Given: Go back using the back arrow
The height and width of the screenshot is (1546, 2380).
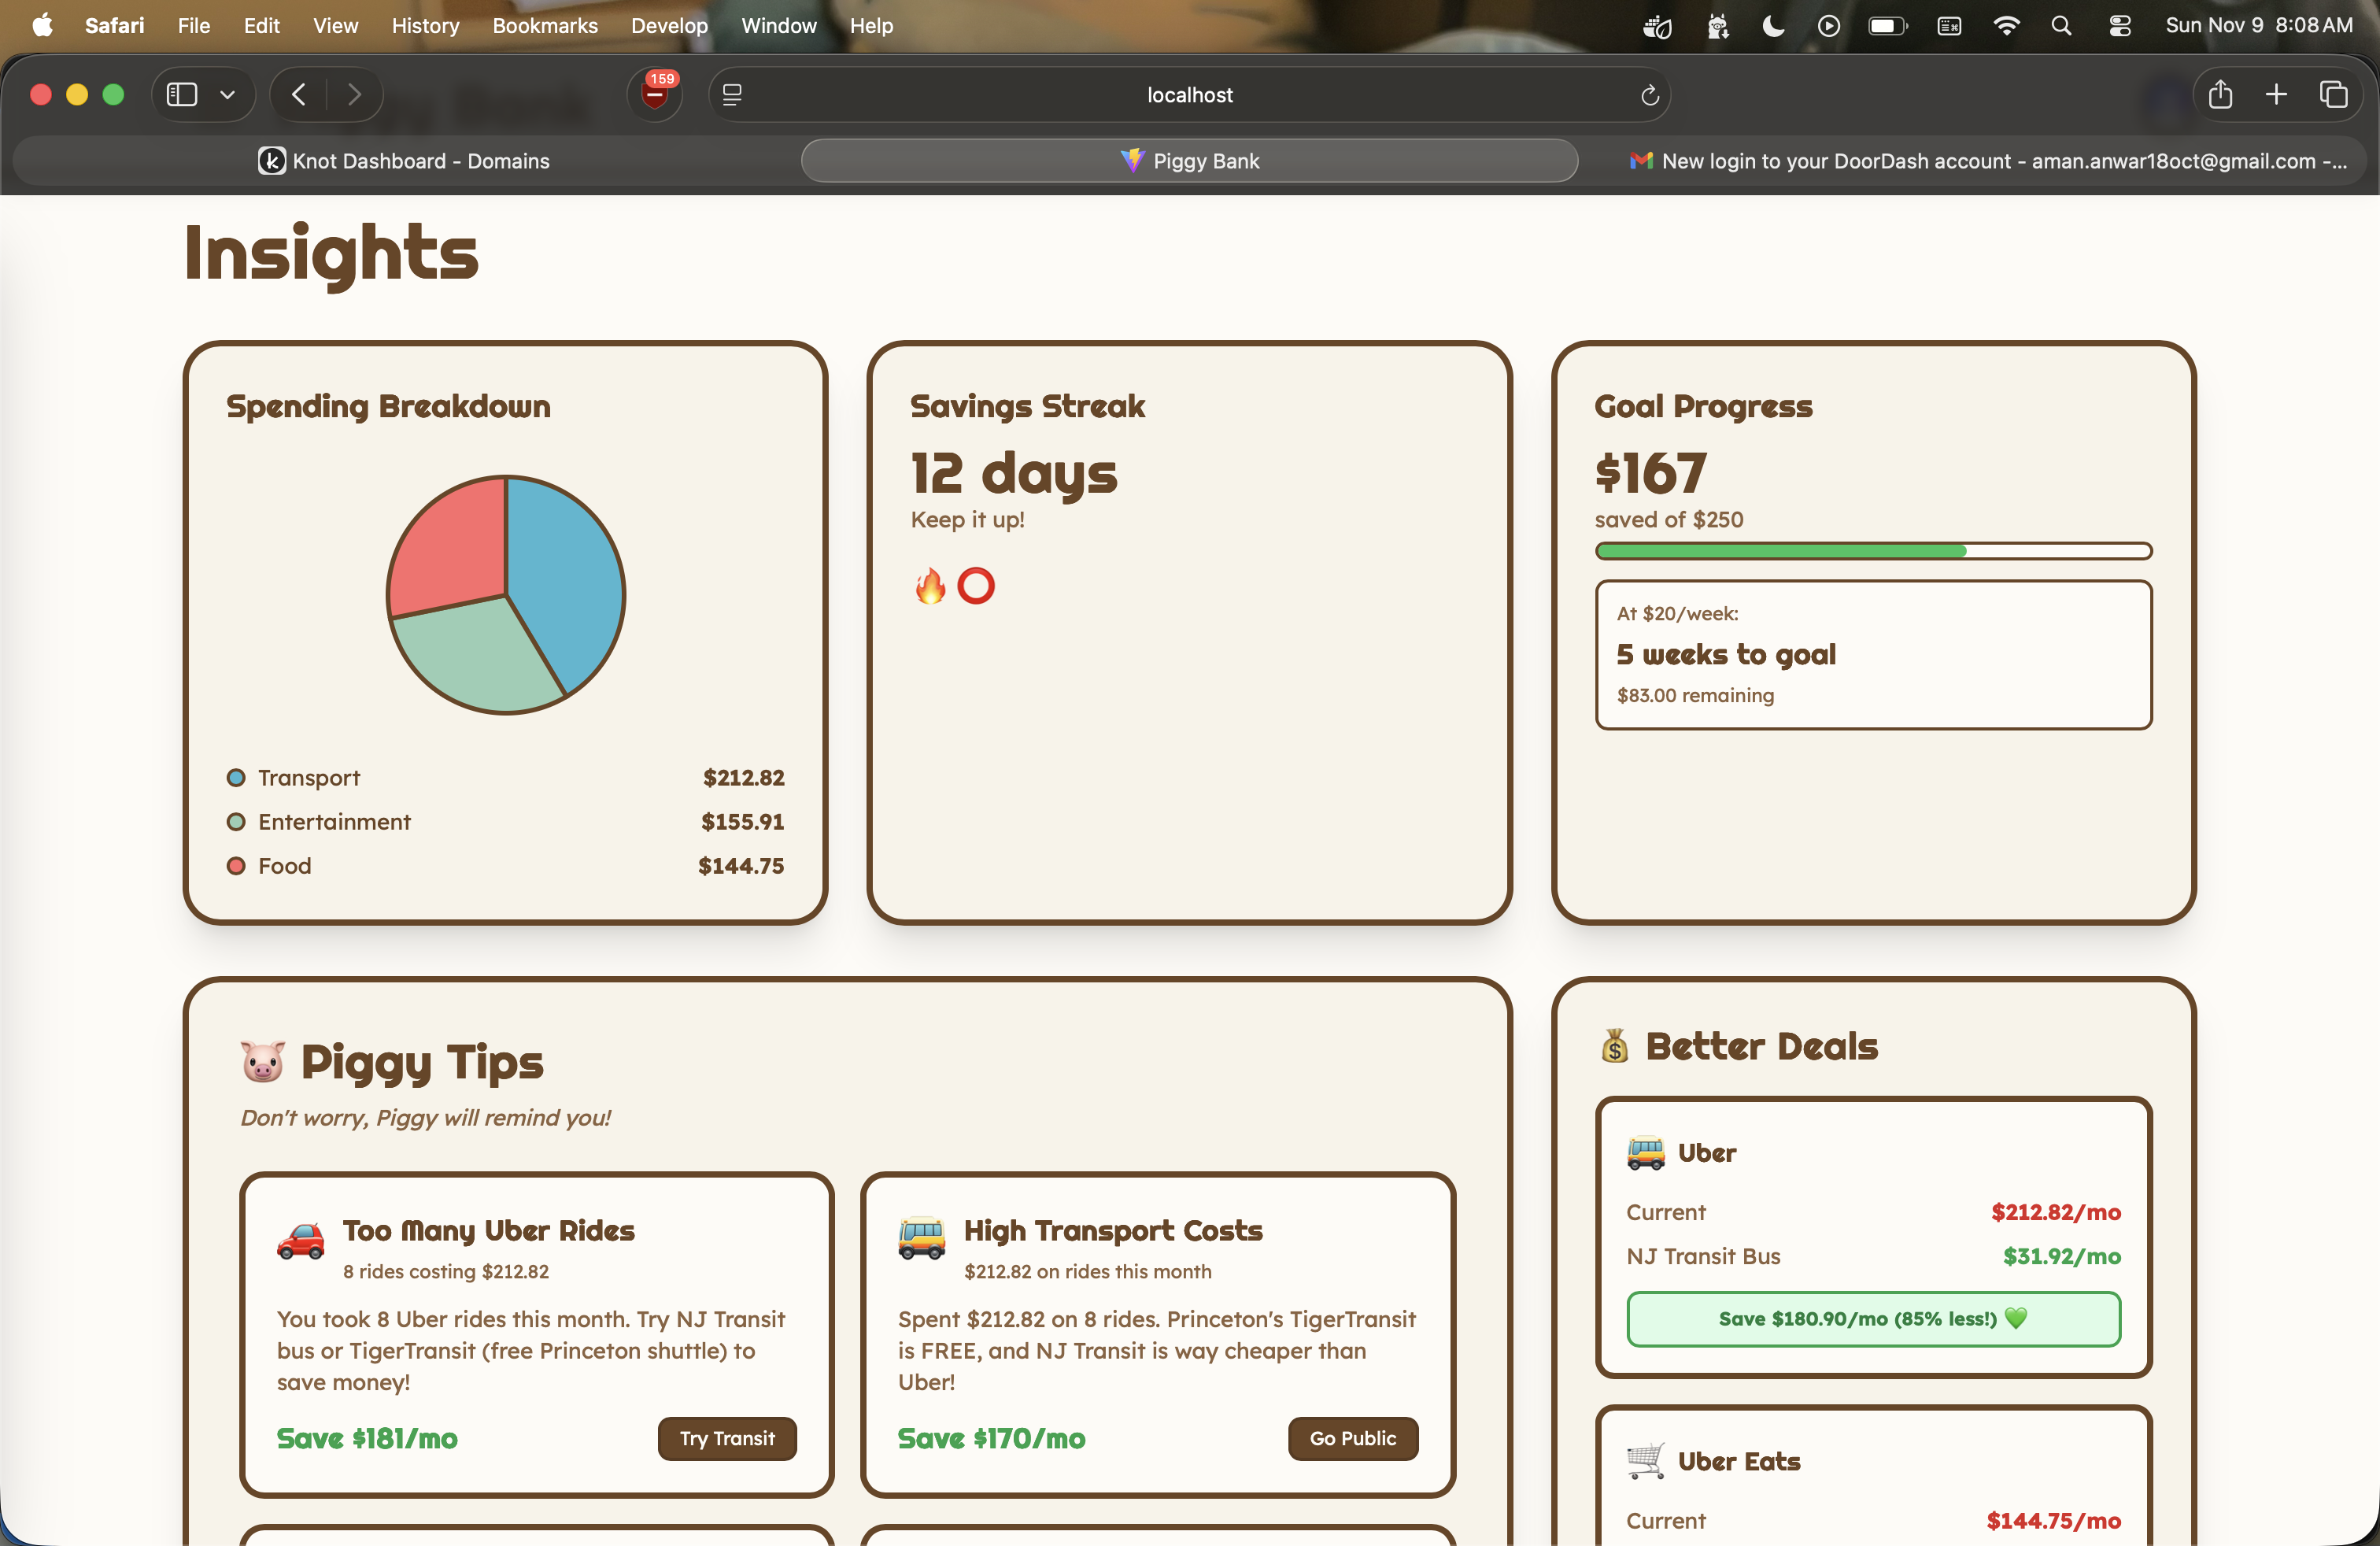Looking at the screenshot, I should (298, 94).
